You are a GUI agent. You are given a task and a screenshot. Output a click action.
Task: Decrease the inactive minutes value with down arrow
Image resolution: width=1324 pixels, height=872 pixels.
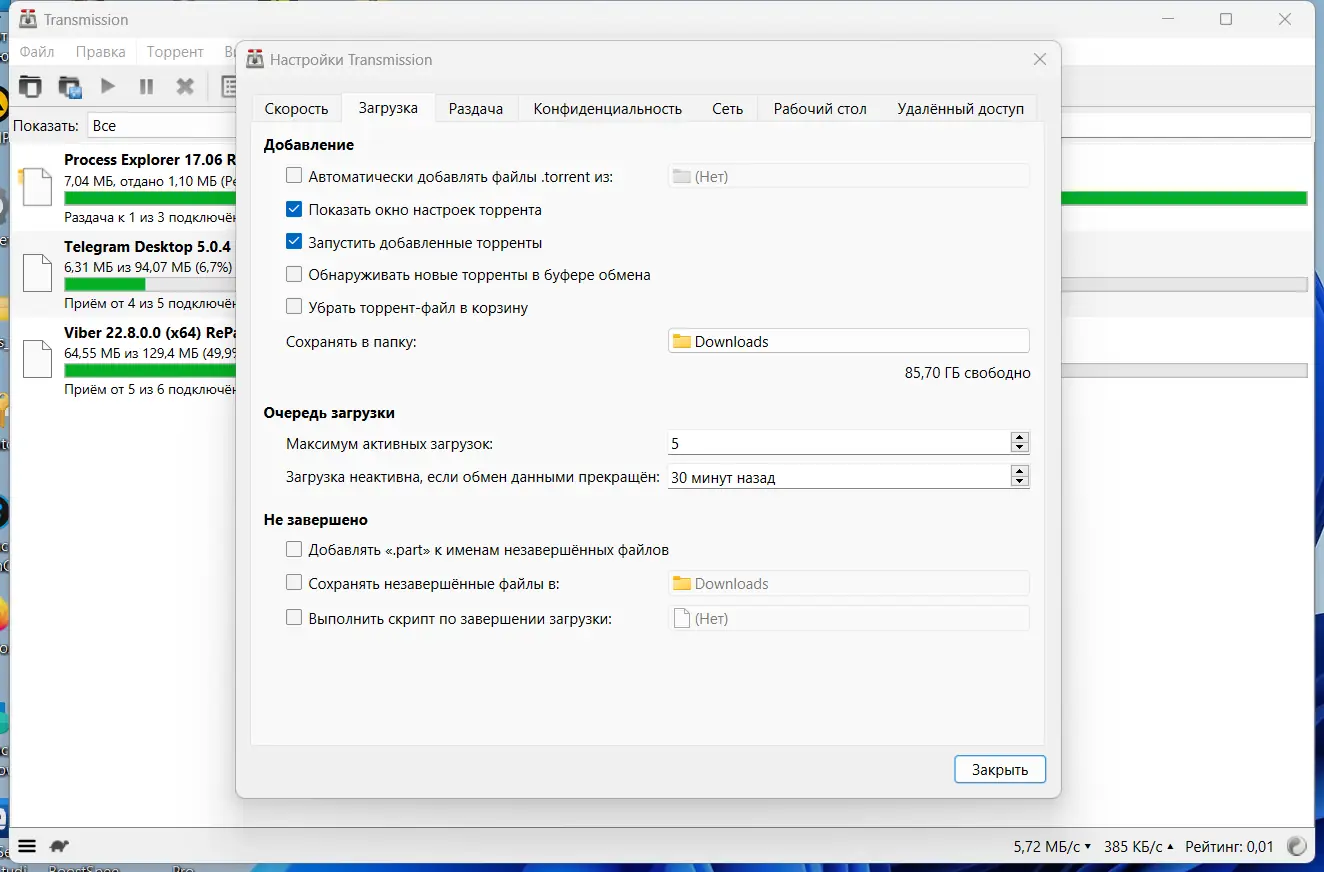coord(1020,482)
